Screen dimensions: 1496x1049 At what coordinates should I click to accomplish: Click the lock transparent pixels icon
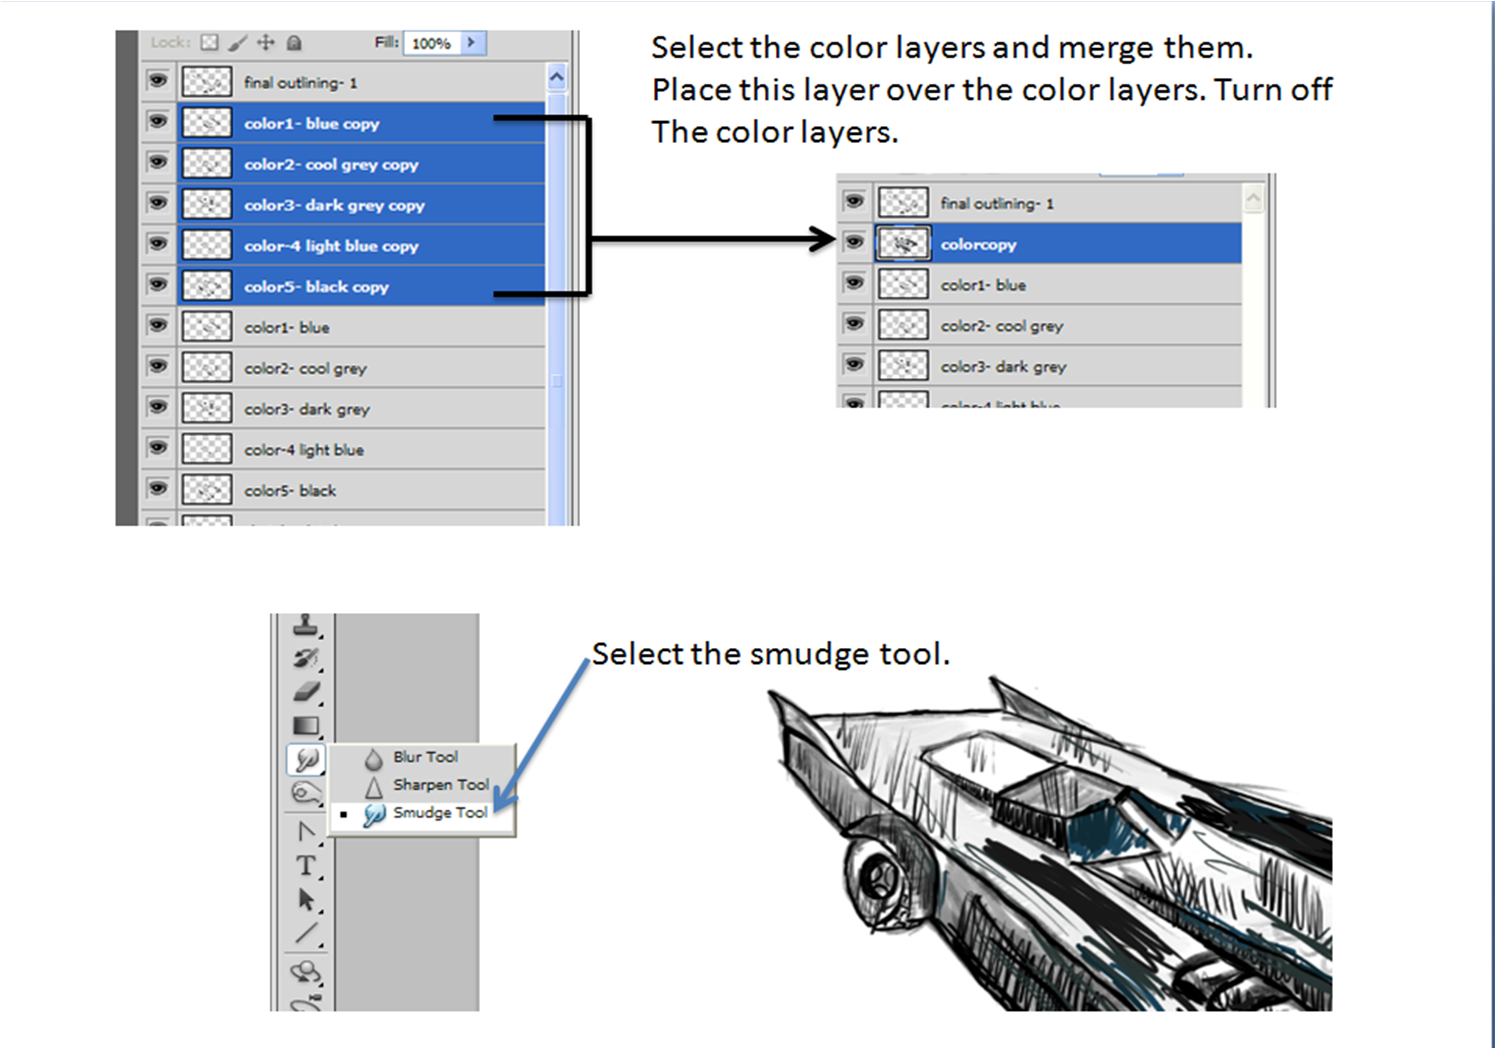(x=209, y=42)
